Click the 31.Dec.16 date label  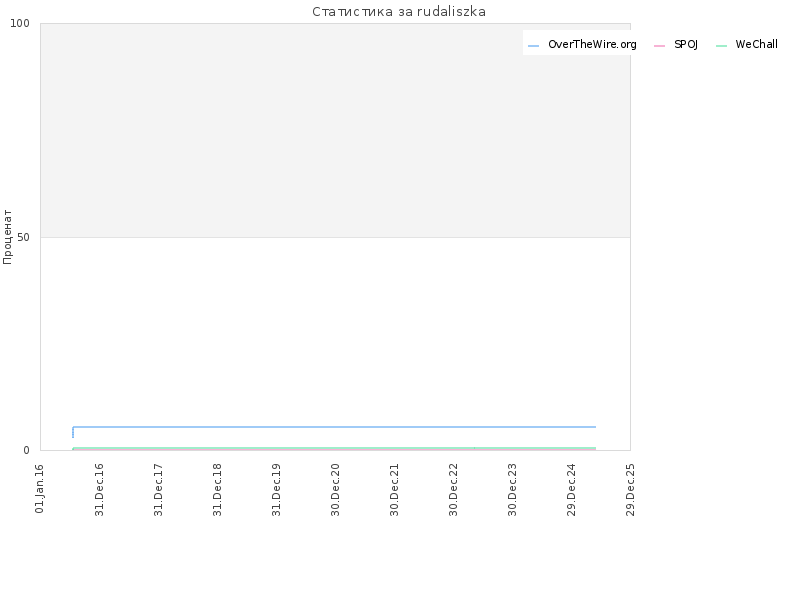point(99,490)
